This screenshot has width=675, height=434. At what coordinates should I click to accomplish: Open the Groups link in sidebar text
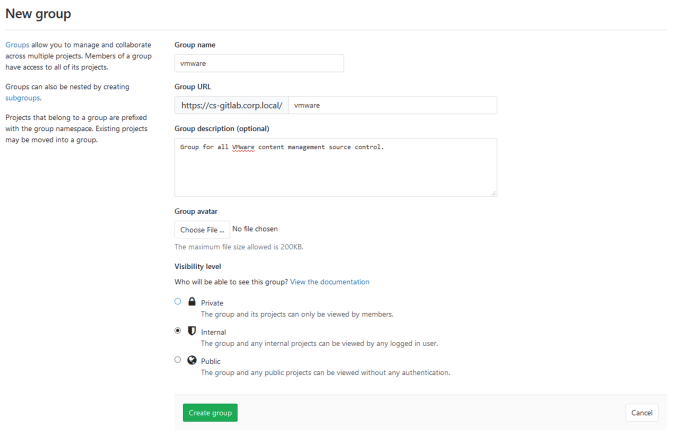(17, 45)
